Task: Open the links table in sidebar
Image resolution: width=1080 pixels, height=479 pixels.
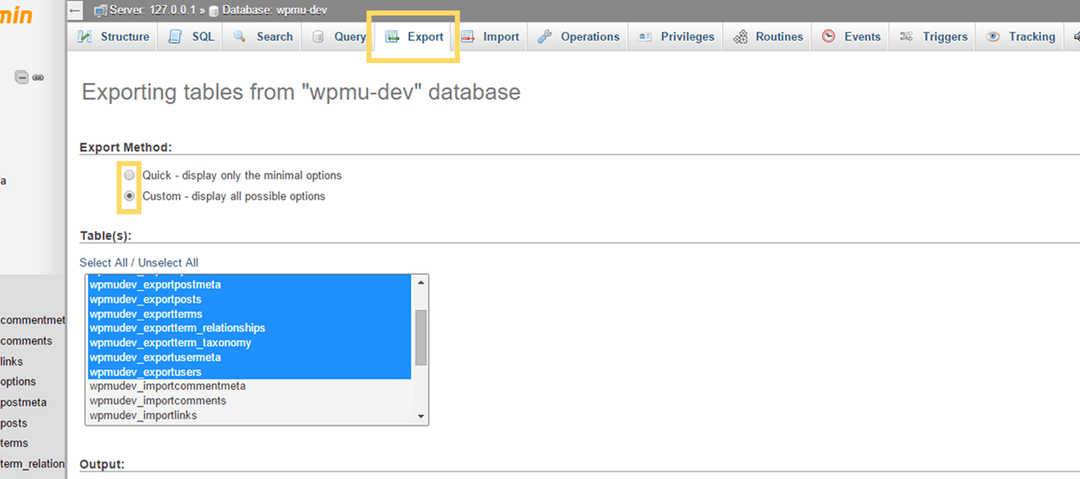Action: click(12, 361)
